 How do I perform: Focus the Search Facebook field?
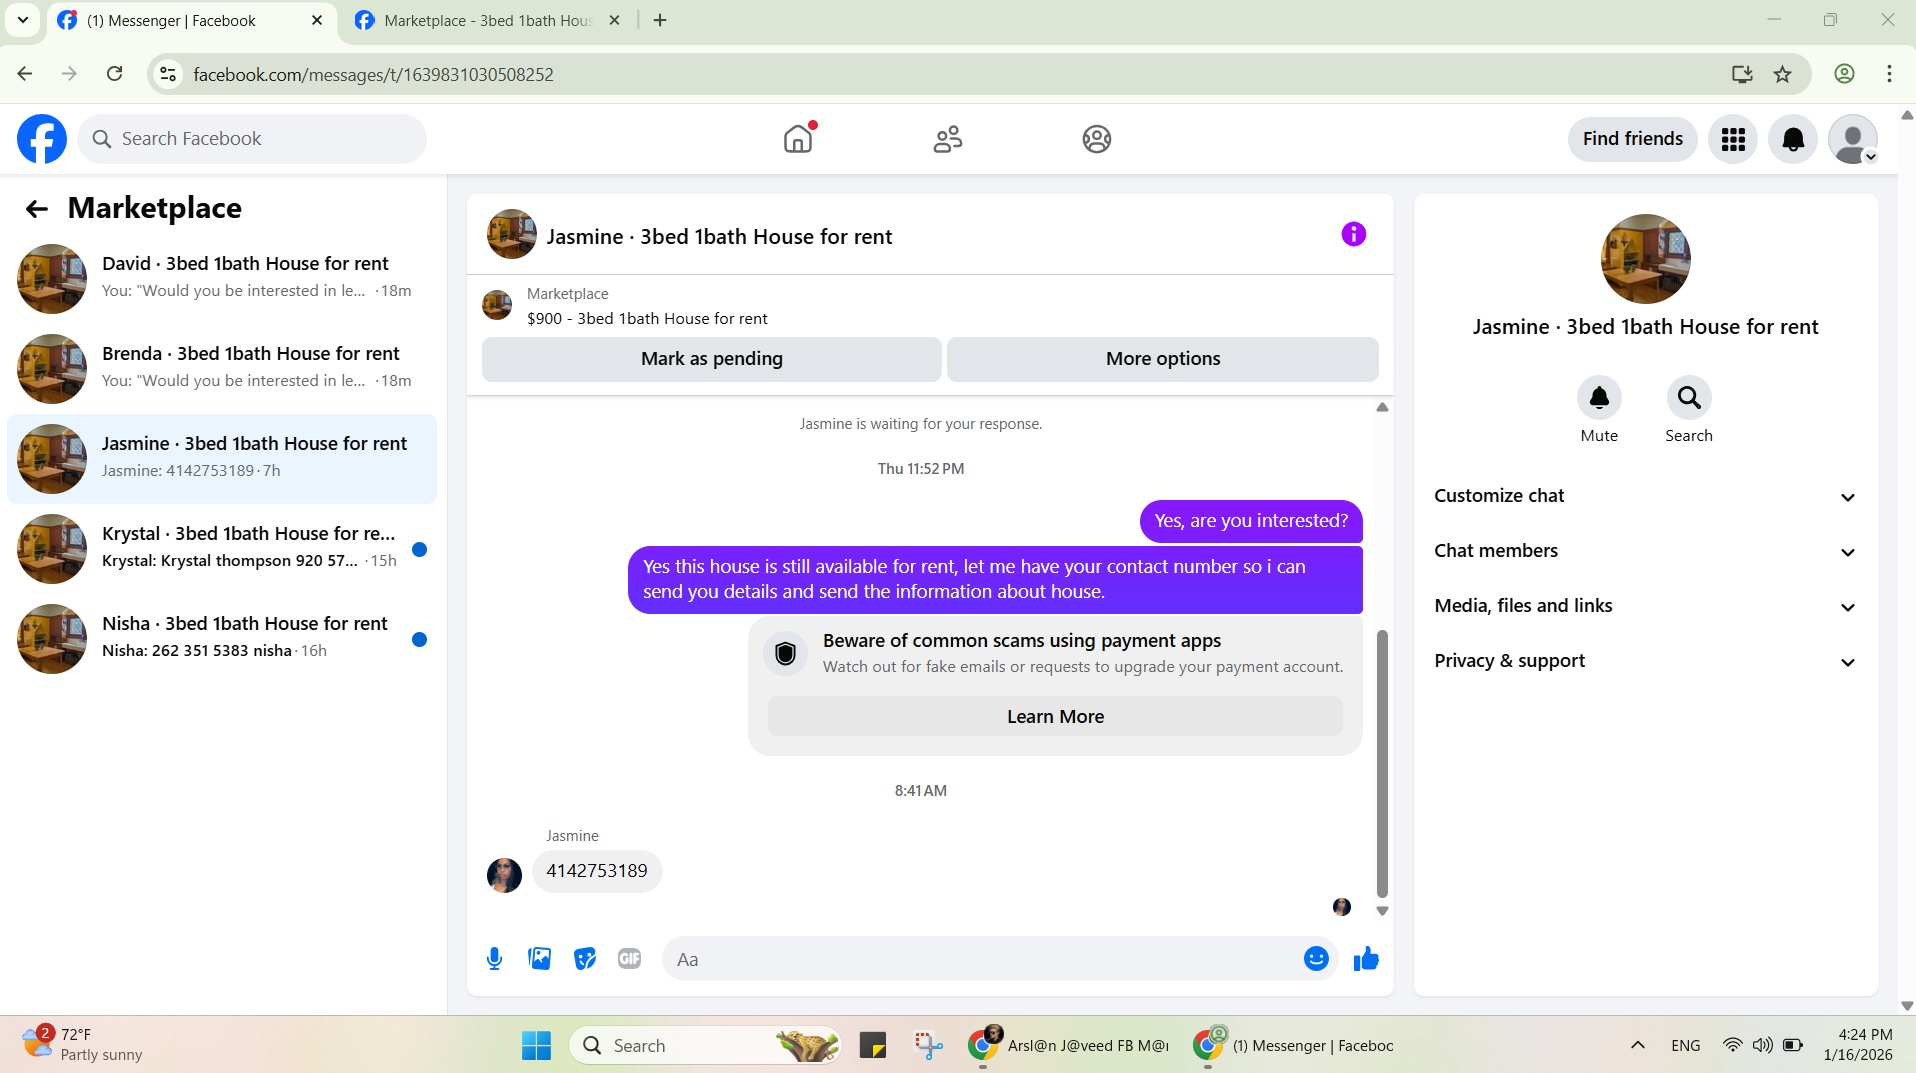[252, 139]
